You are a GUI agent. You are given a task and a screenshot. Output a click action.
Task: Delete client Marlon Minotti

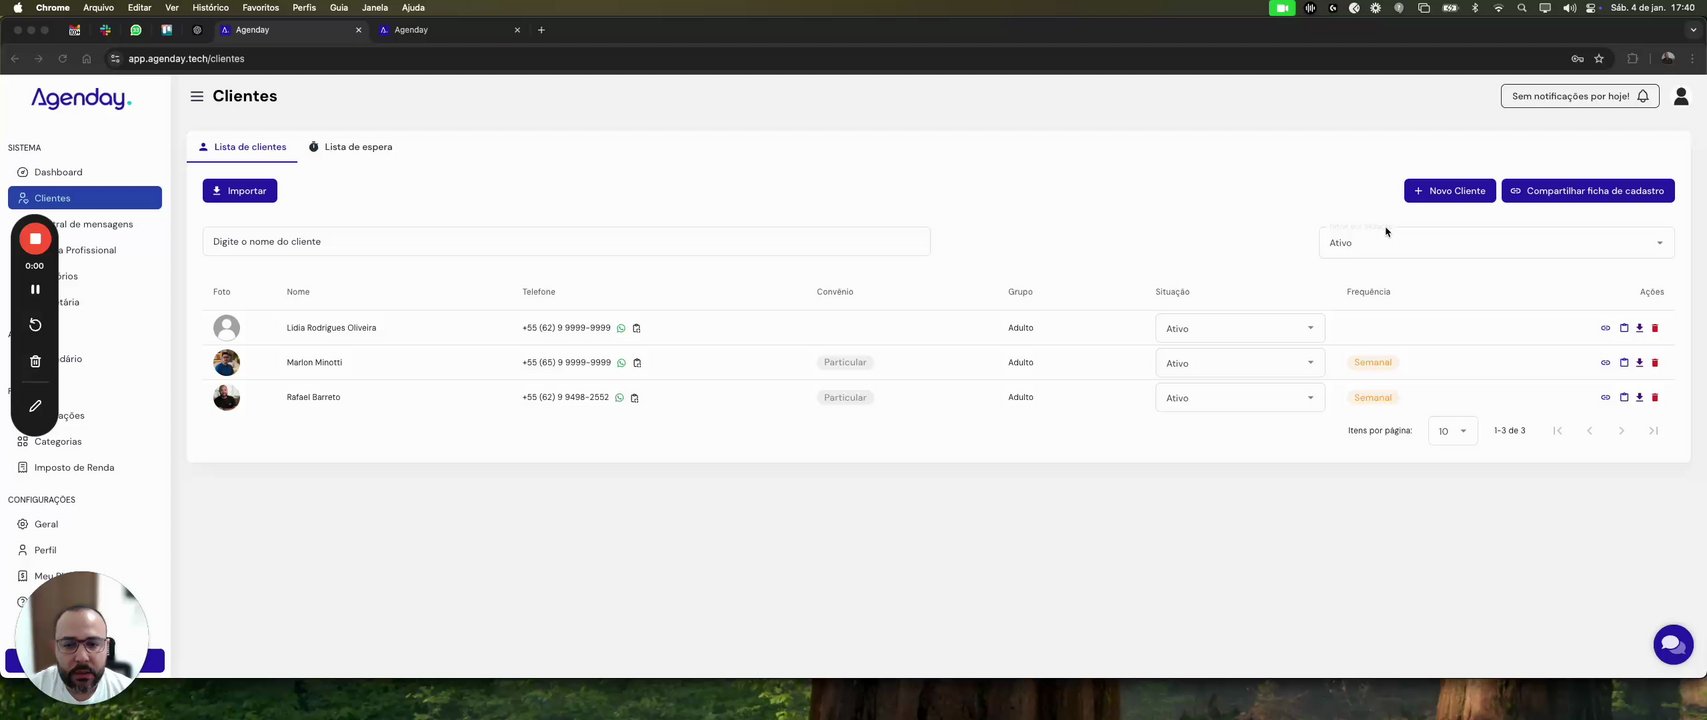pos(1655,362)
